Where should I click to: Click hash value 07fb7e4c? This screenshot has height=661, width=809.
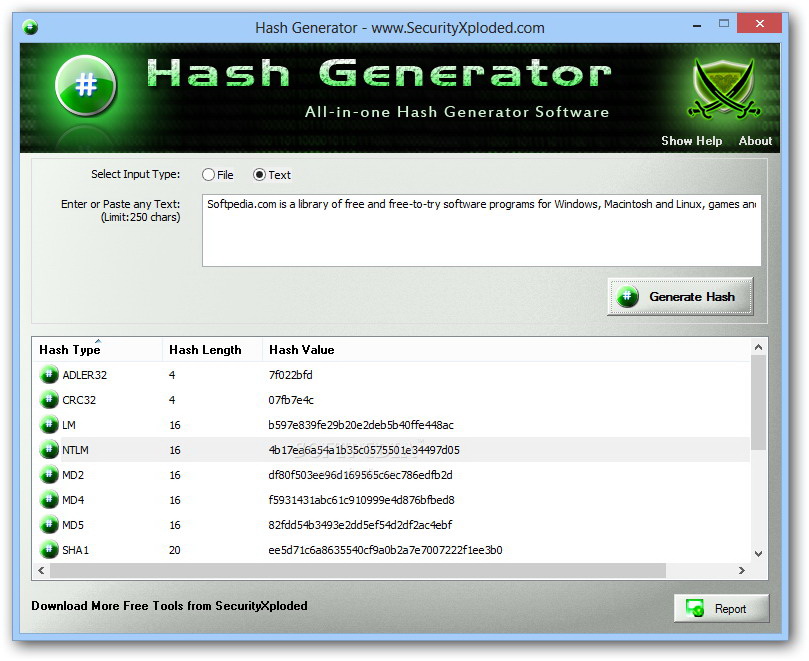[x=291, y=400]
